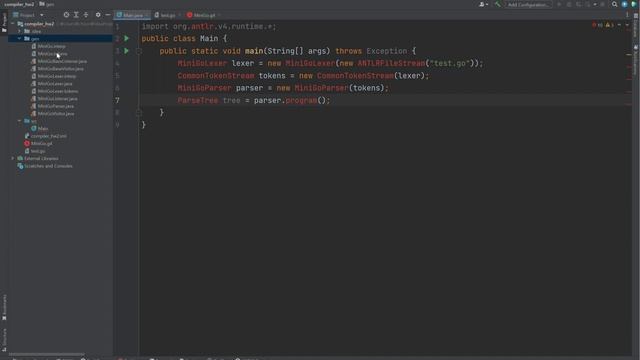
Task: Click the red MiniGoLexer type on line 4
Action: click(202, 63)
